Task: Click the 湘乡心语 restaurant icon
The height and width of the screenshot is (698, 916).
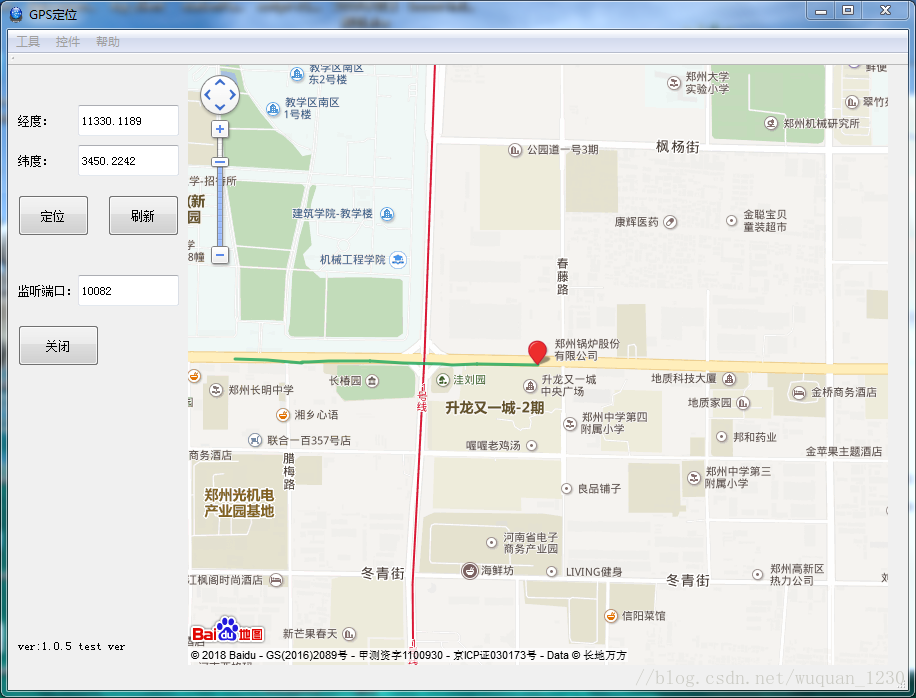Action: (x=283, y=415)
